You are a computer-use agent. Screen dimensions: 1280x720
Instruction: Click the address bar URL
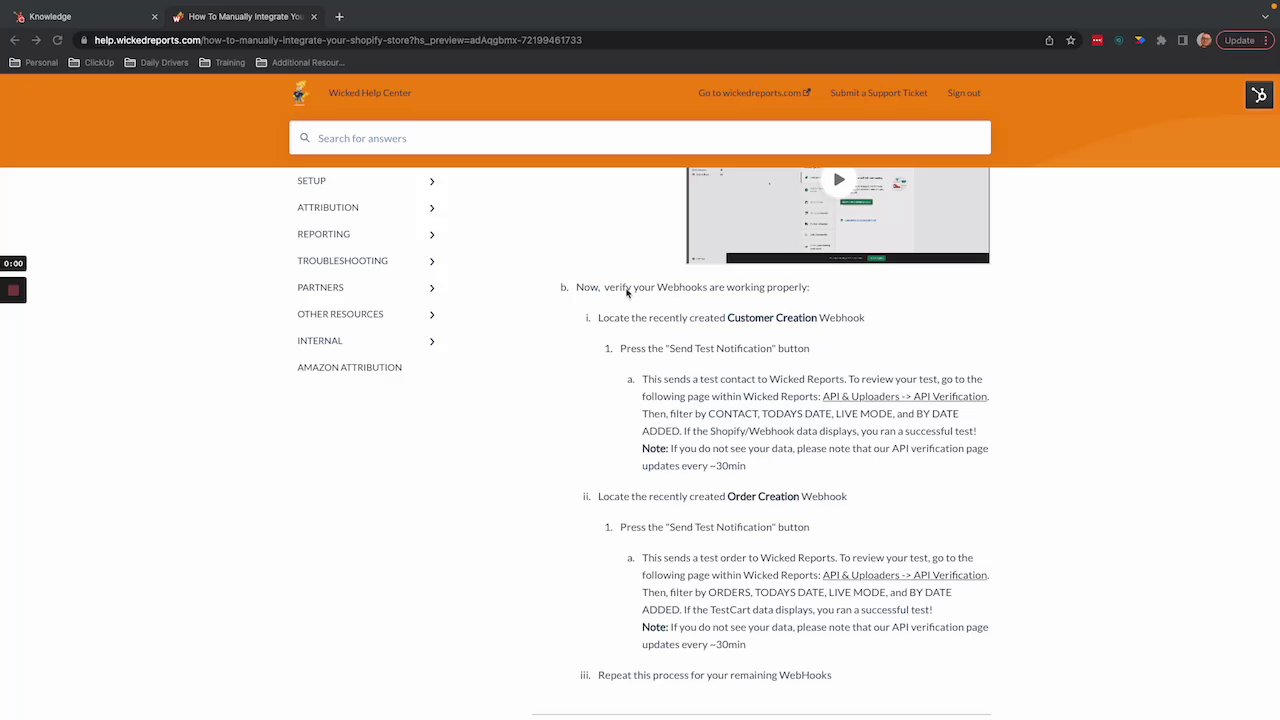coord(338,40)
